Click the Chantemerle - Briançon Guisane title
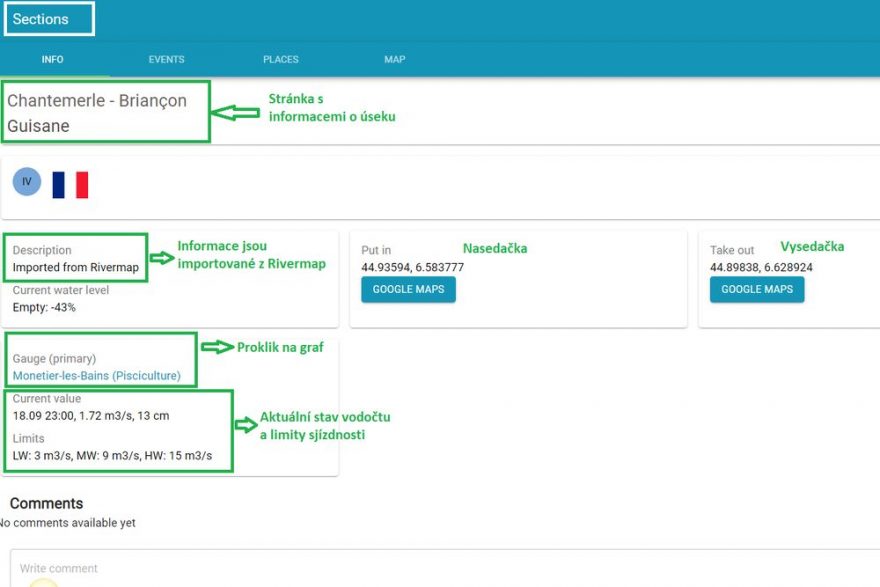The height and width of the screenshot is (587, 880). click(97, 113)
